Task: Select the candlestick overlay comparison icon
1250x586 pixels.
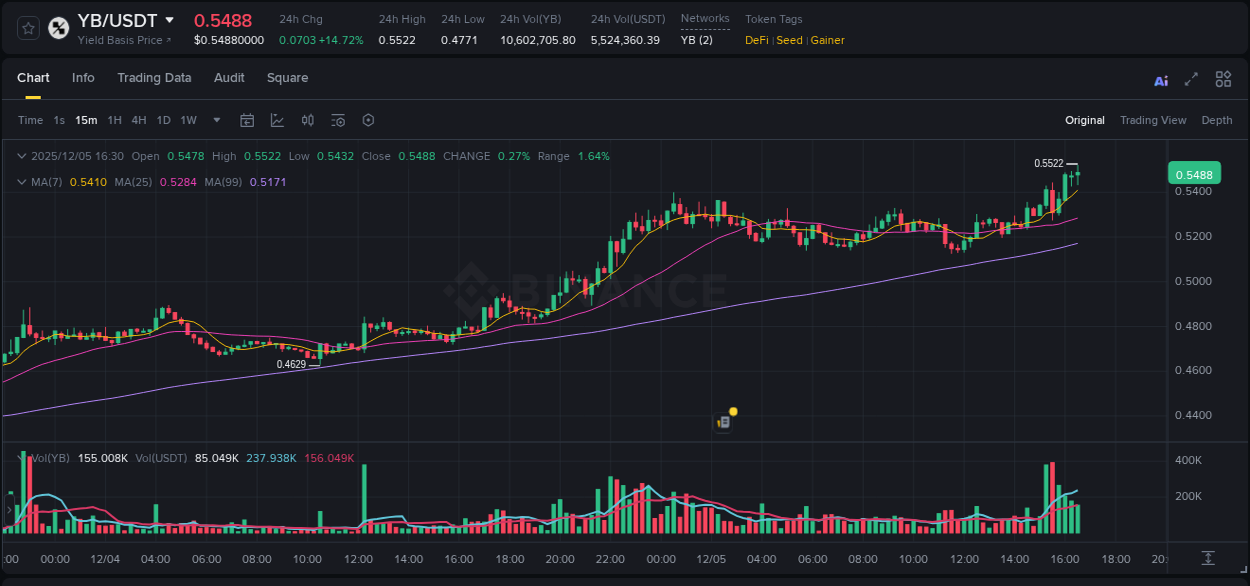Action: [x=307, y=120]
